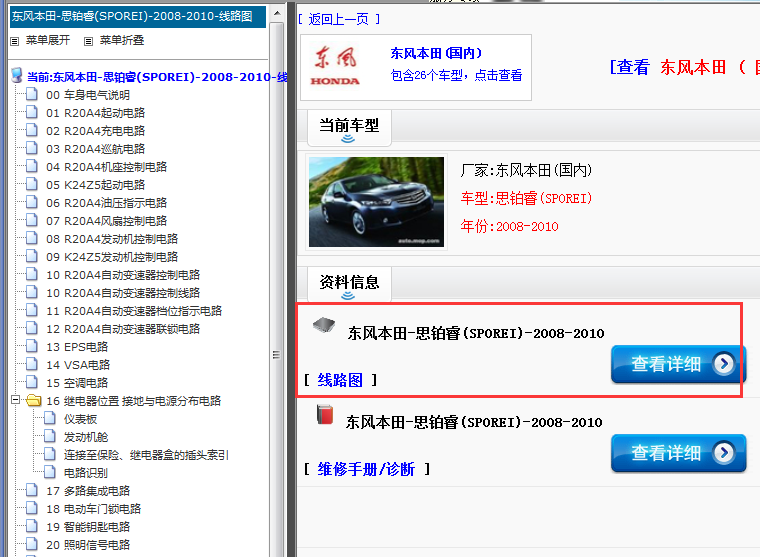Collapse the 16 继电器位置 tree node
This screenshot has height=557, width=760.
click(16, 400)
